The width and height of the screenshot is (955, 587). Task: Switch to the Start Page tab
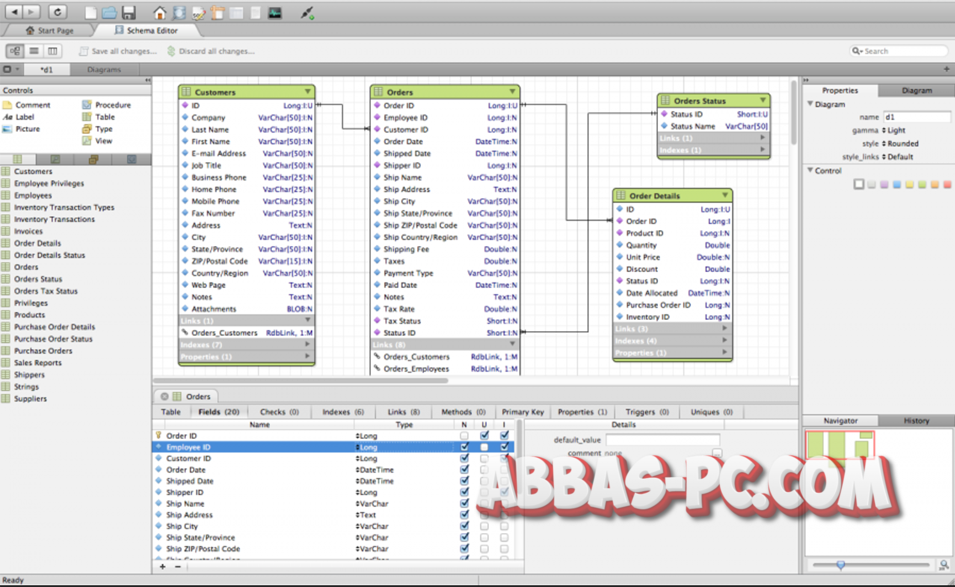tap(52, 30)
